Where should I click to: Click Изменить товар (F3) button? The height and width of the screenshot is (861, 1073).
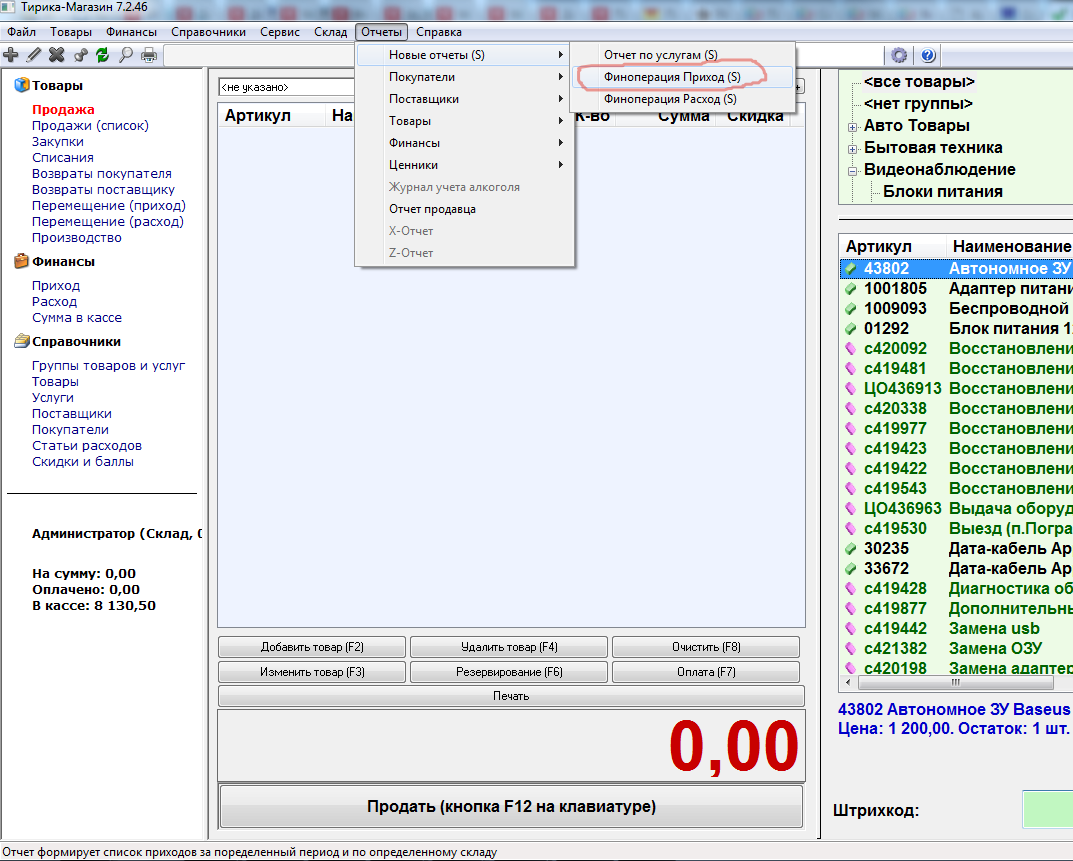pos(312,672)
